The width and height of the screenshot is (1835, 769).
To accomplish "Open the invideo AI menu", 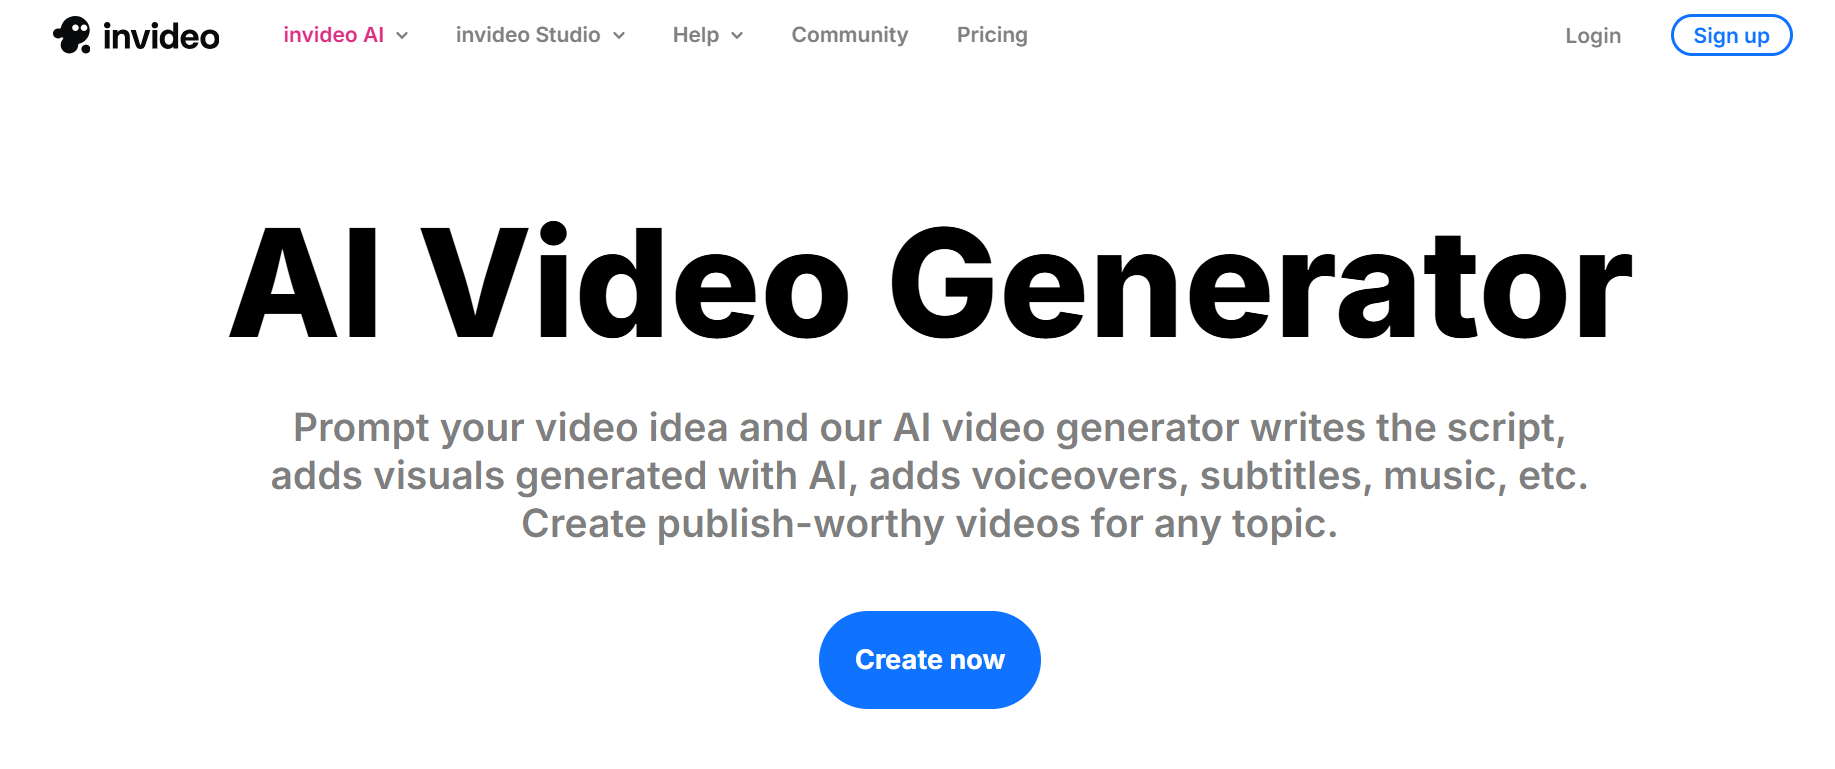I will 333,35.
